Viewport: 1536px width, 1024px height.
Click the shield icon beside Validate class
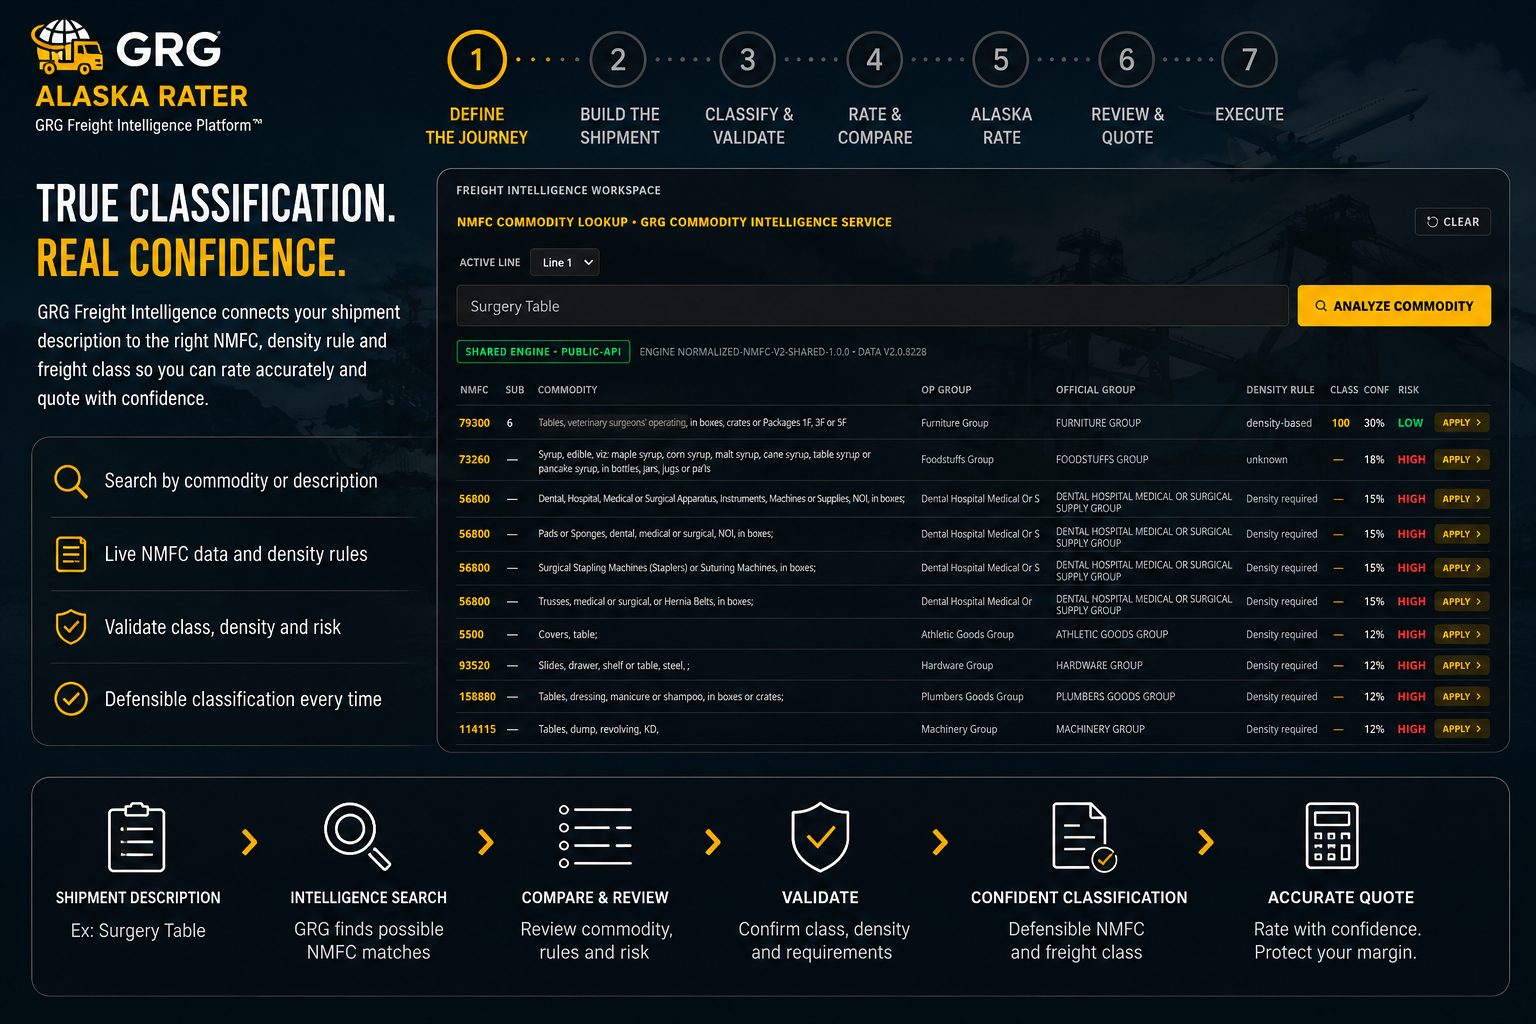pyautogui.click(x=71, y=627)
